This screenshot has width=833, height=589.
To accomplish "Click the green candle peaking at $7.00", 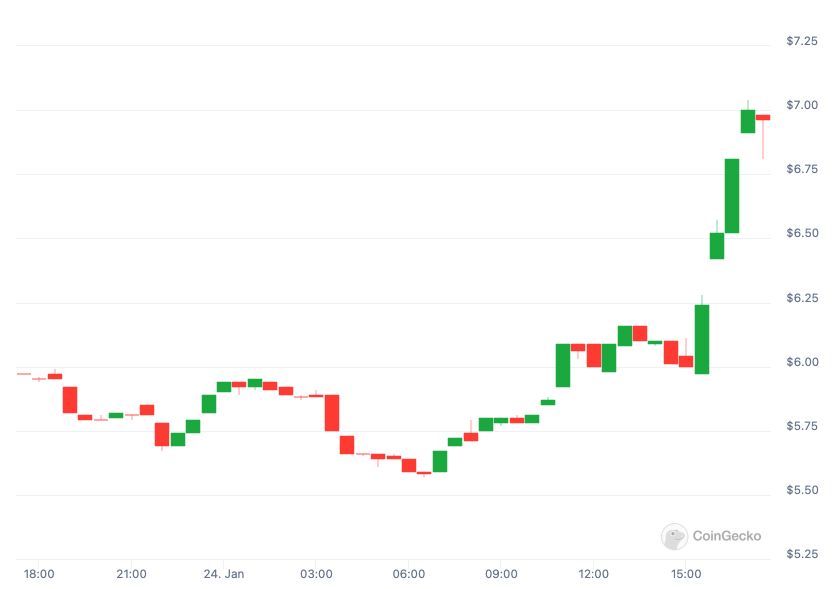I will pos(748,122).
